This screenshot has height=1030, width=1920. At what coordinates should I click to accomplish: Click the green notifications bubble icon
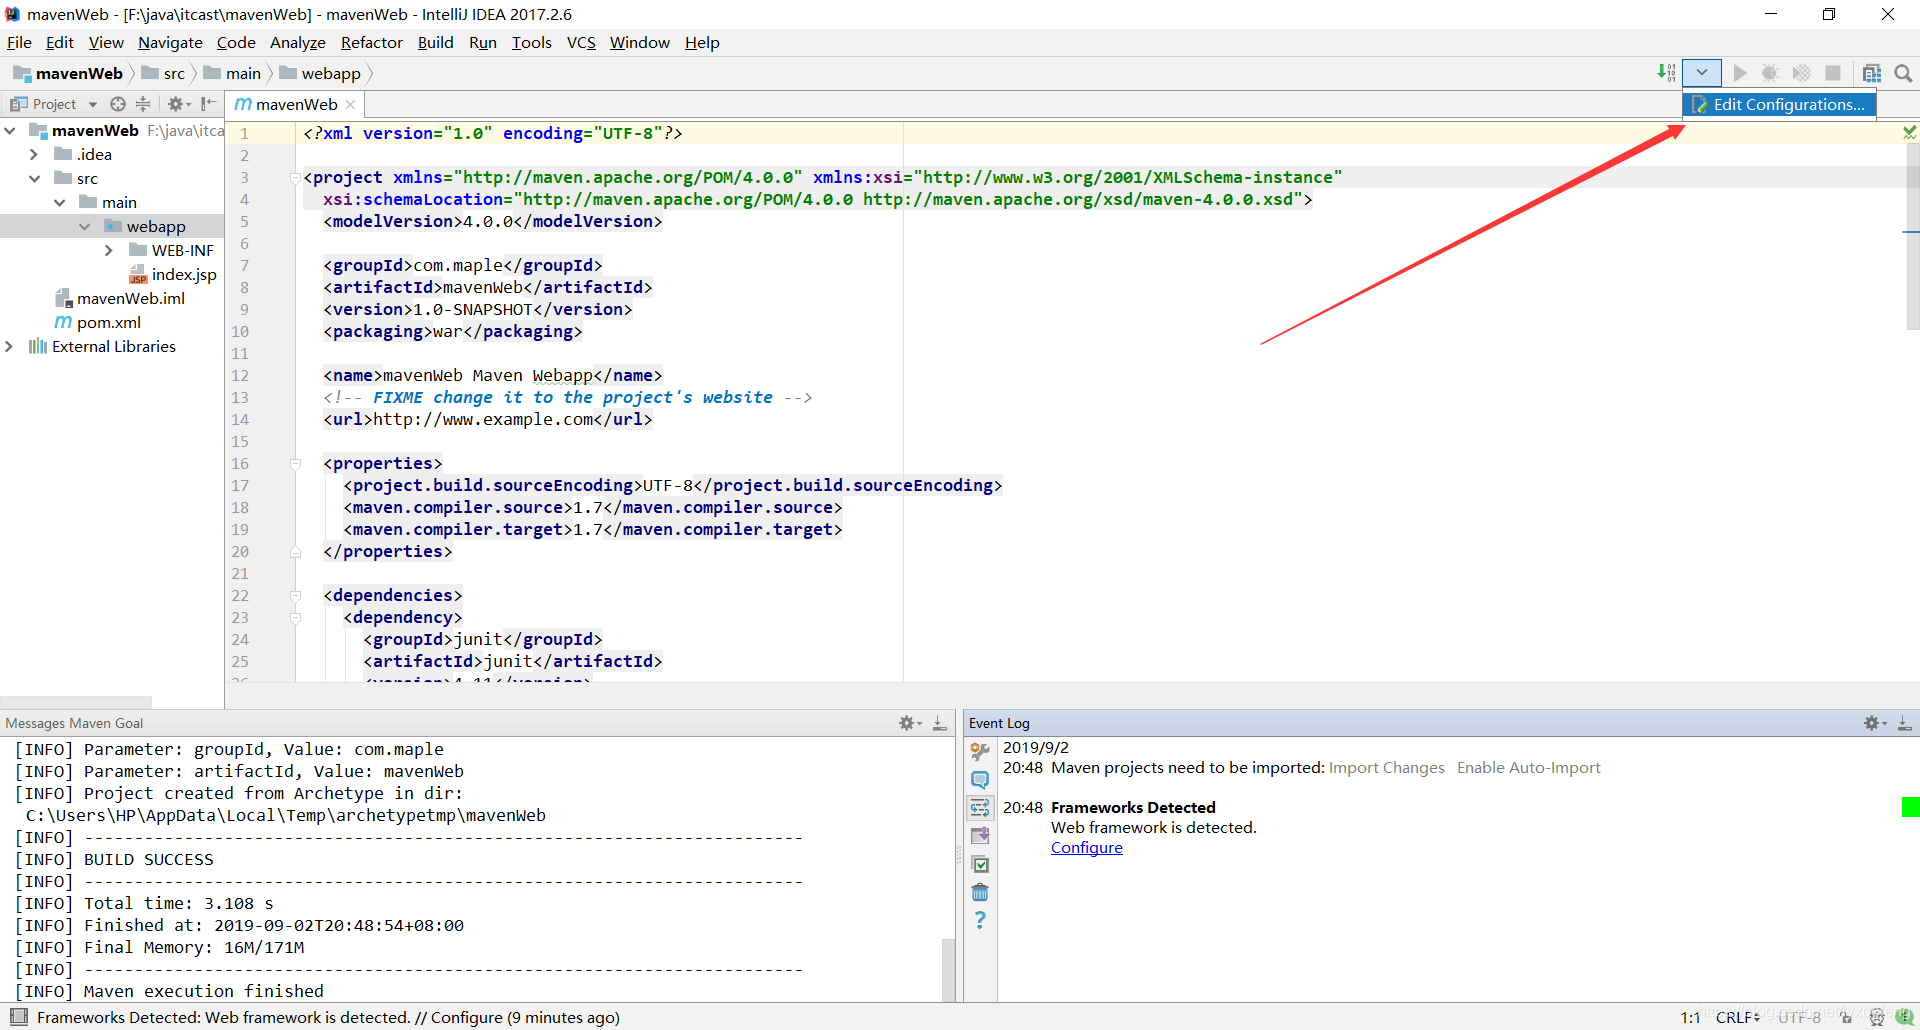1904,1017
